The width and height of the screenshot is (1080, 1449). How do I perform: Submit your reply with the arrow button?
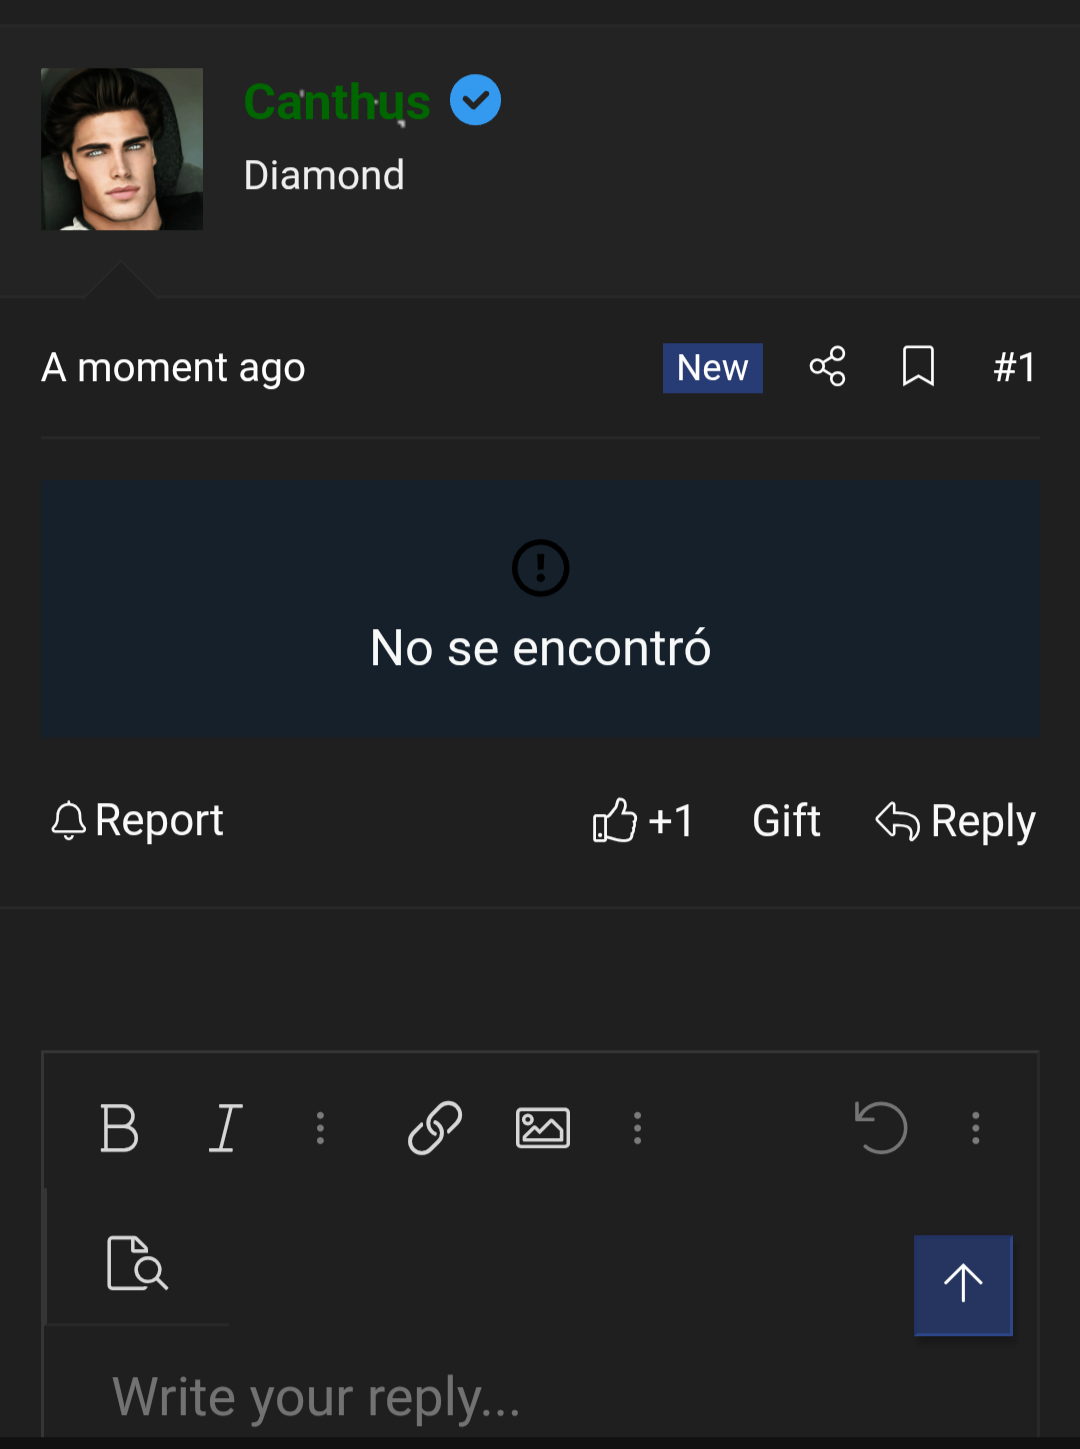(962, 1285)
